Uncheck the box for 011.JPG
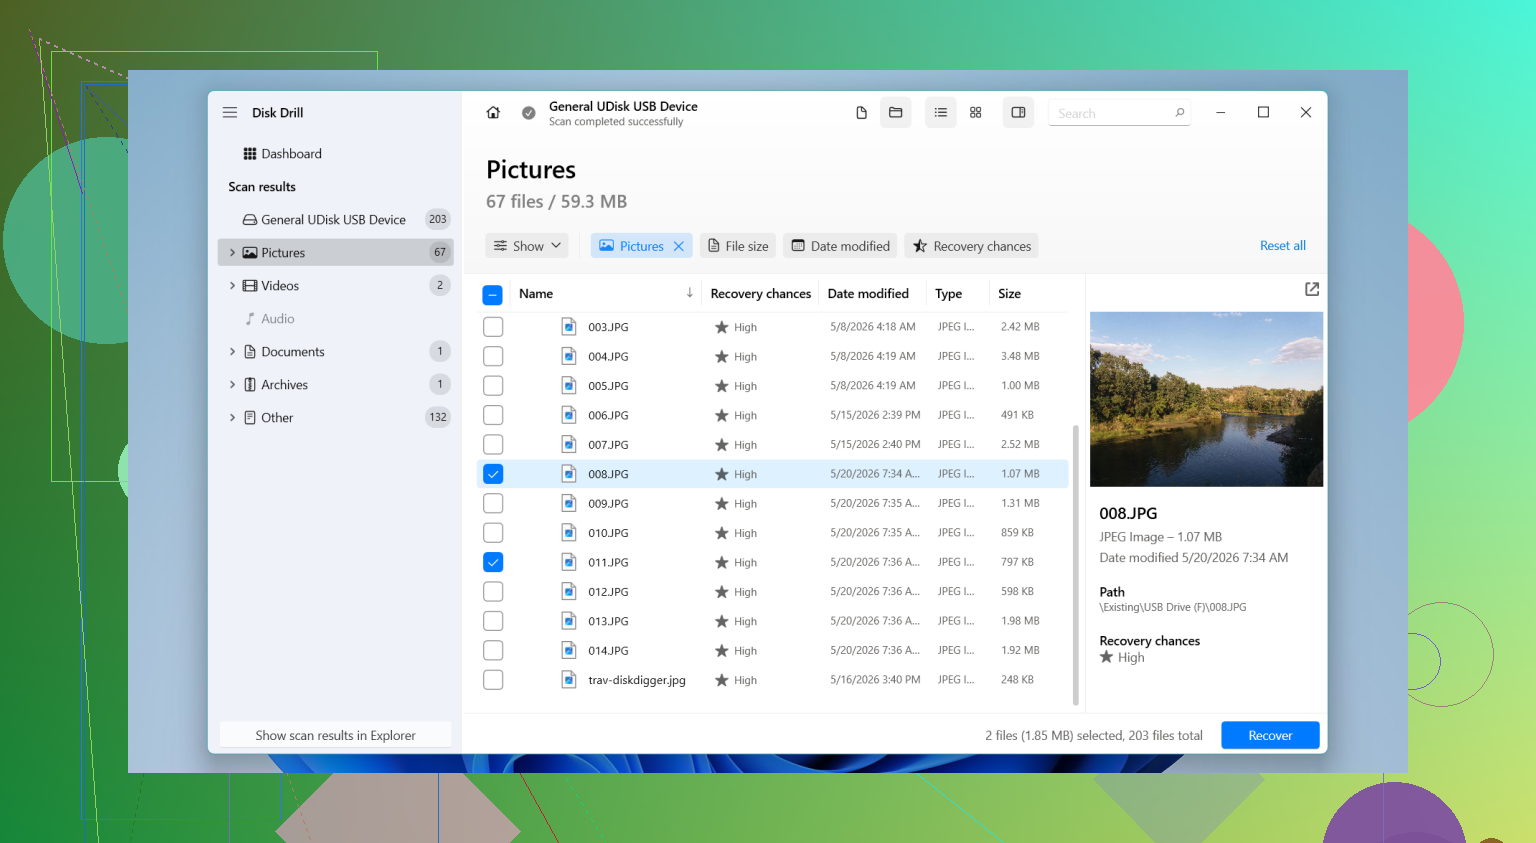The width and height of the screenshot is (1536, 843). pos(493,562)
